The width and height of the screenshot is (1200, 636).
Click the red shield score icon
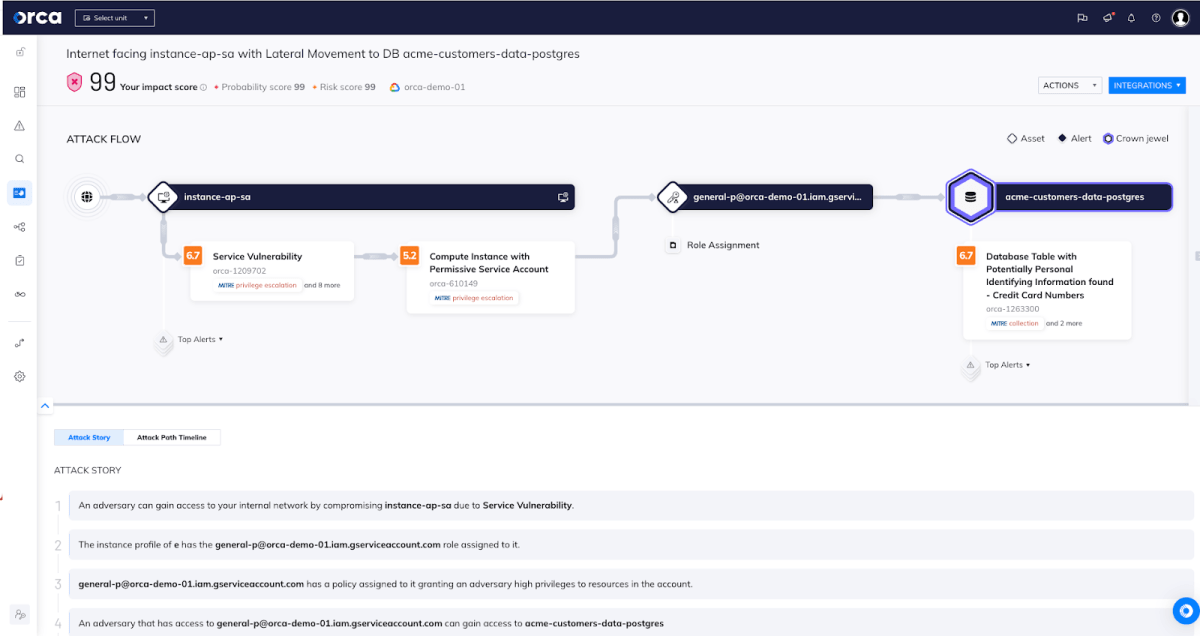coord(75,83)
